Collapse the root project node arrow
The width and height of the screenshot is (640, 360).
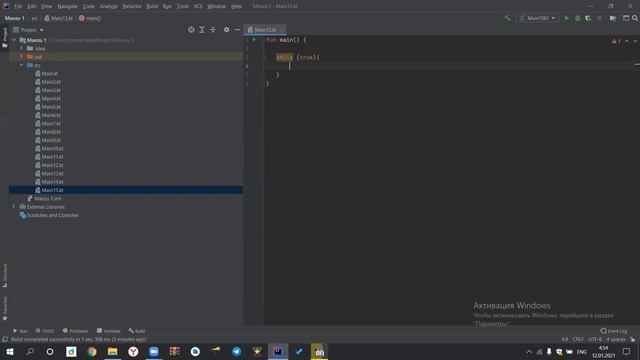coord(14,40)
